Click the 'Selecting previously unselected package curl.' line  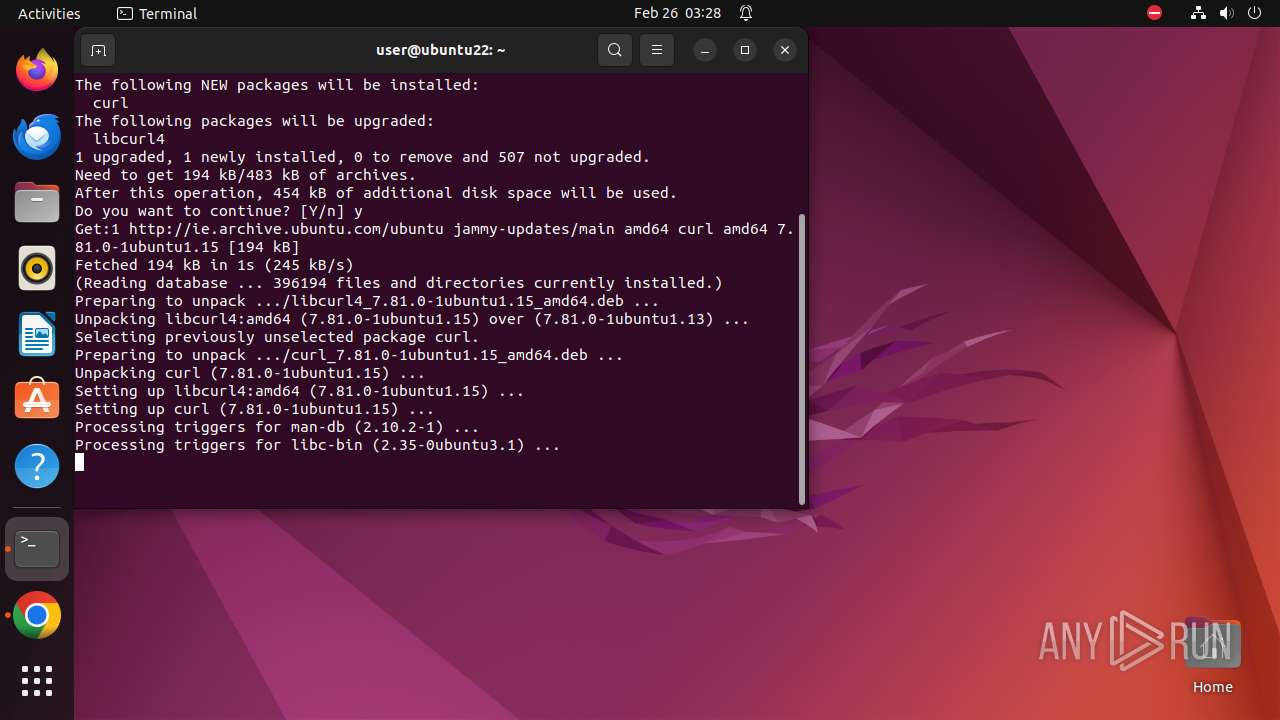pyautogui.click(x=277, y=337)
